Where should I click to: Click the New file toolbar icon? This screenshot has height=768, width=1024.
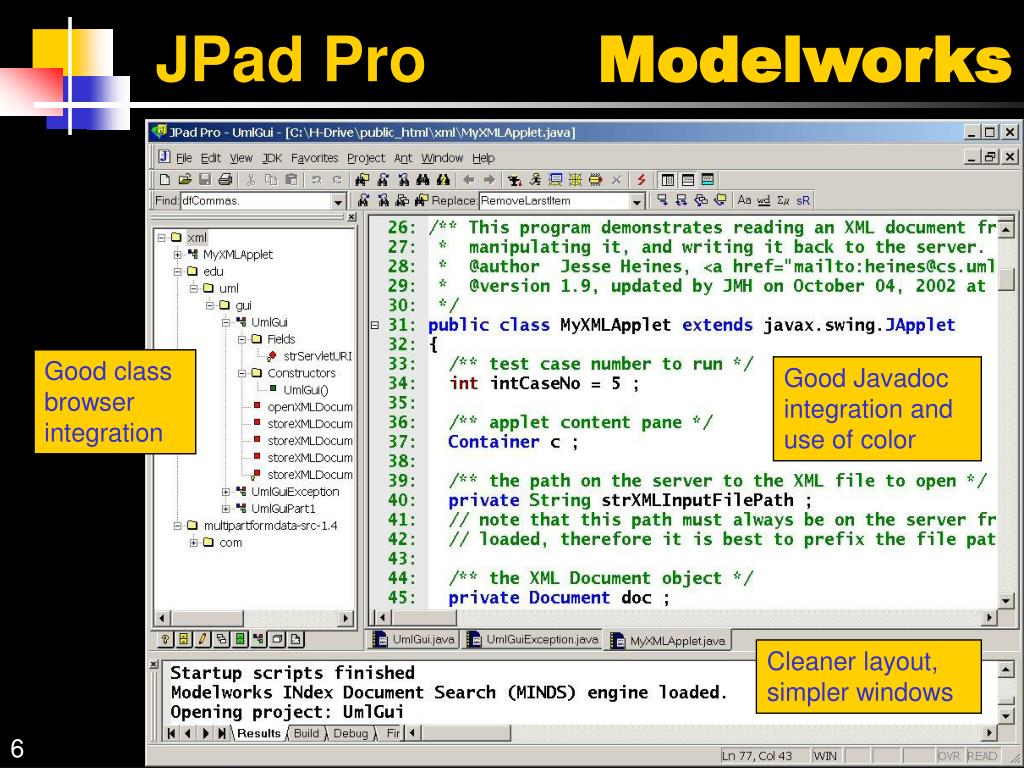[x=165, y=180]
